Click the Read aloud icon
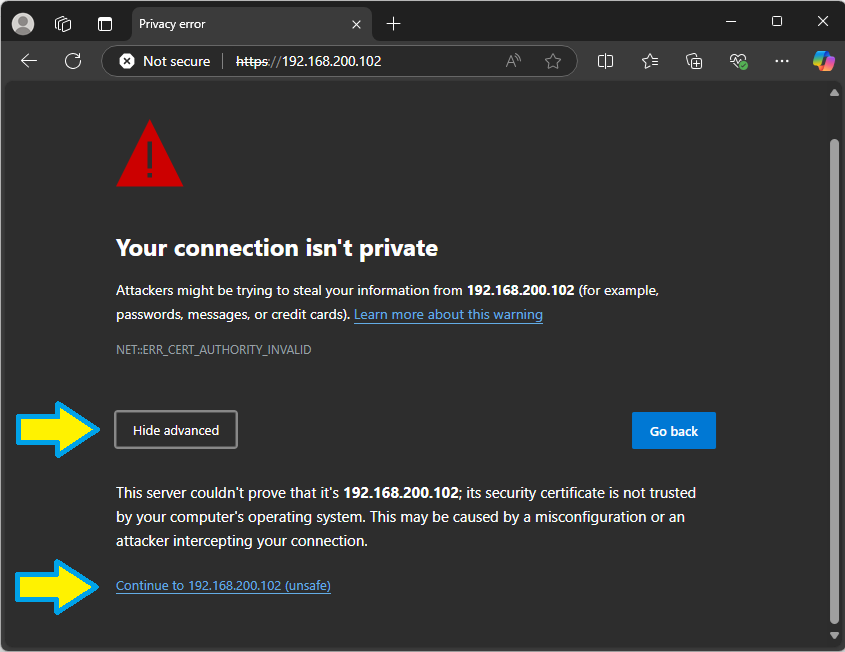 tap(513, 61)
